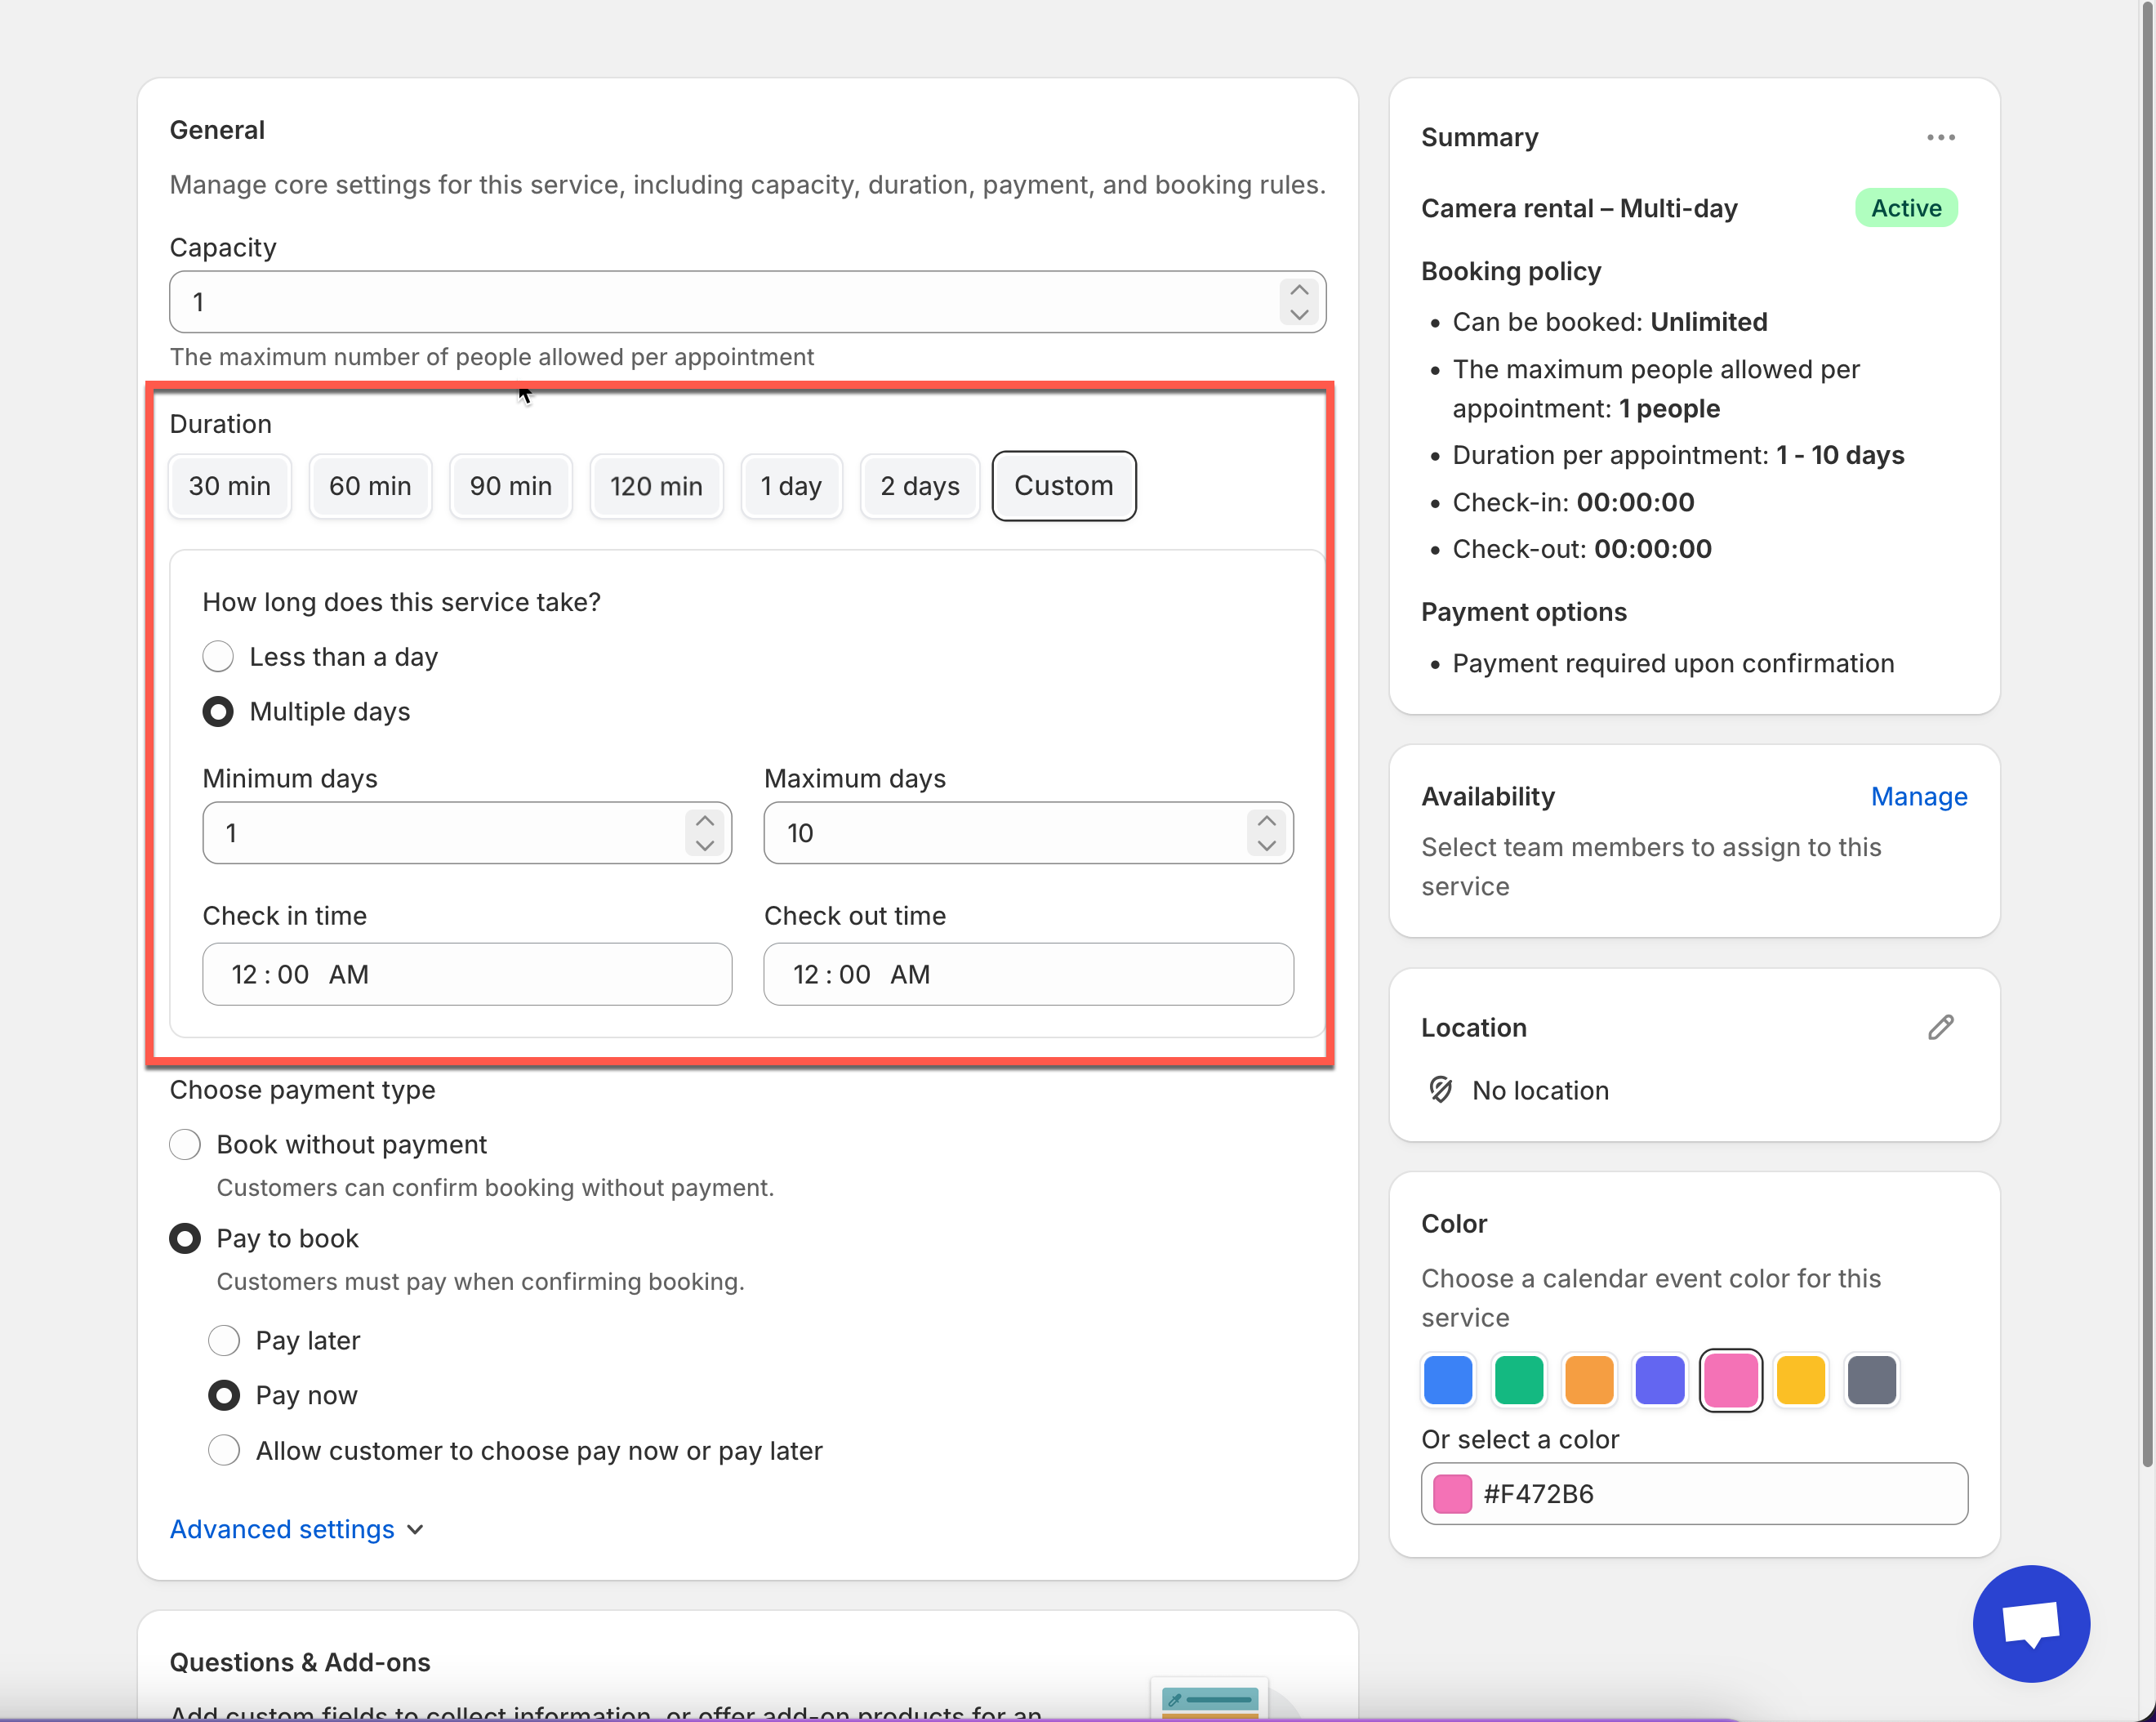The width and height of the screenshot is (2156, 1722).
Task: Open the chat support bubble
Action: point(2030,1623)
